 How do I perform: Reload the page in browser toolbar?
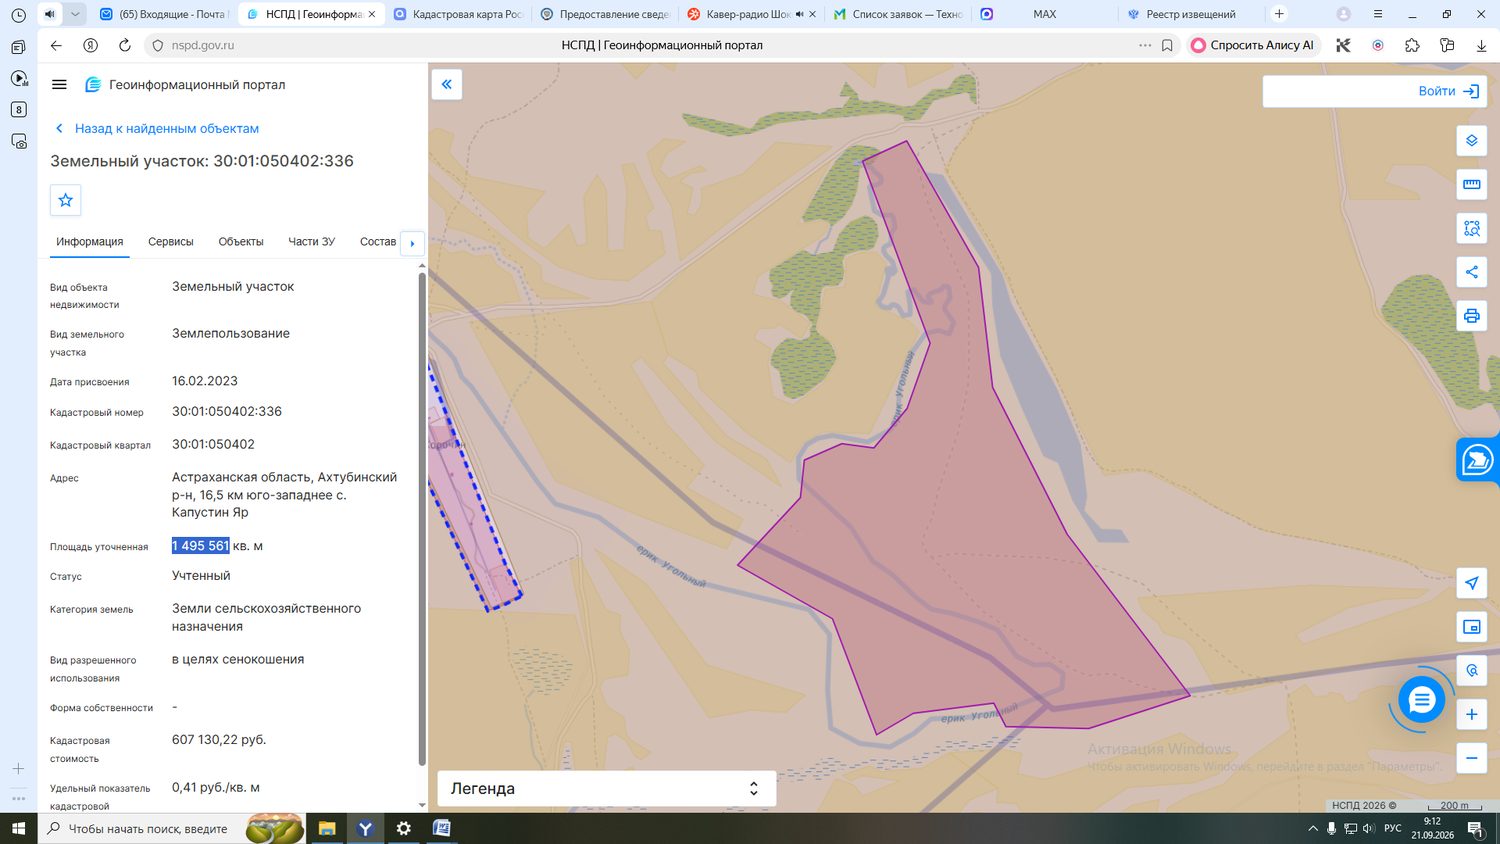pyautogui.click(x=125, y=45)
